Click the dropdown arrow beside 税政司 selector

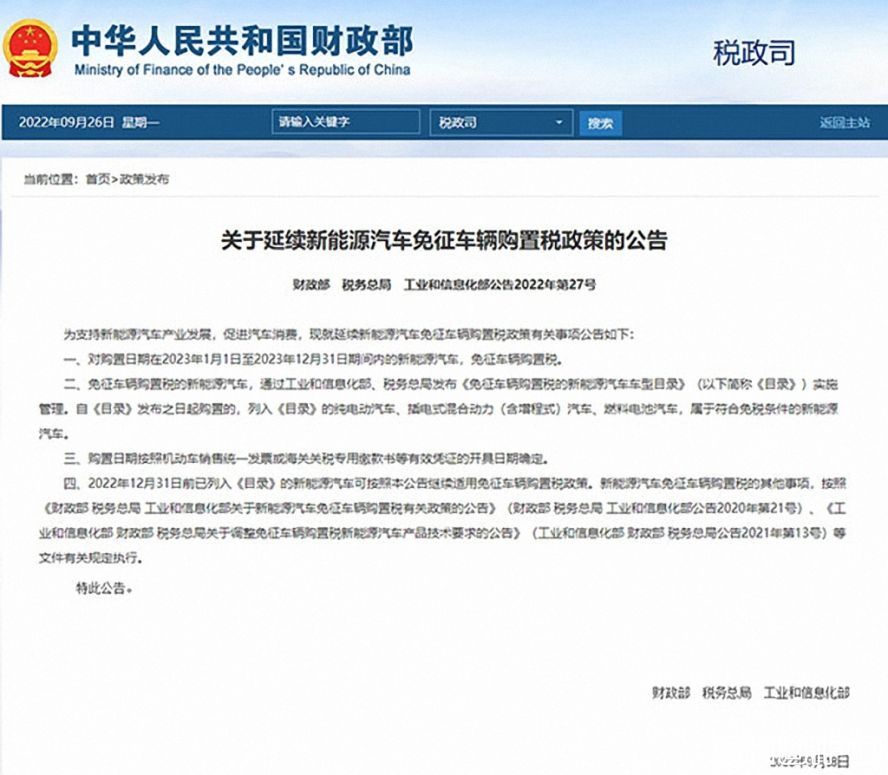pyautogui.click(x=557, y=122)
